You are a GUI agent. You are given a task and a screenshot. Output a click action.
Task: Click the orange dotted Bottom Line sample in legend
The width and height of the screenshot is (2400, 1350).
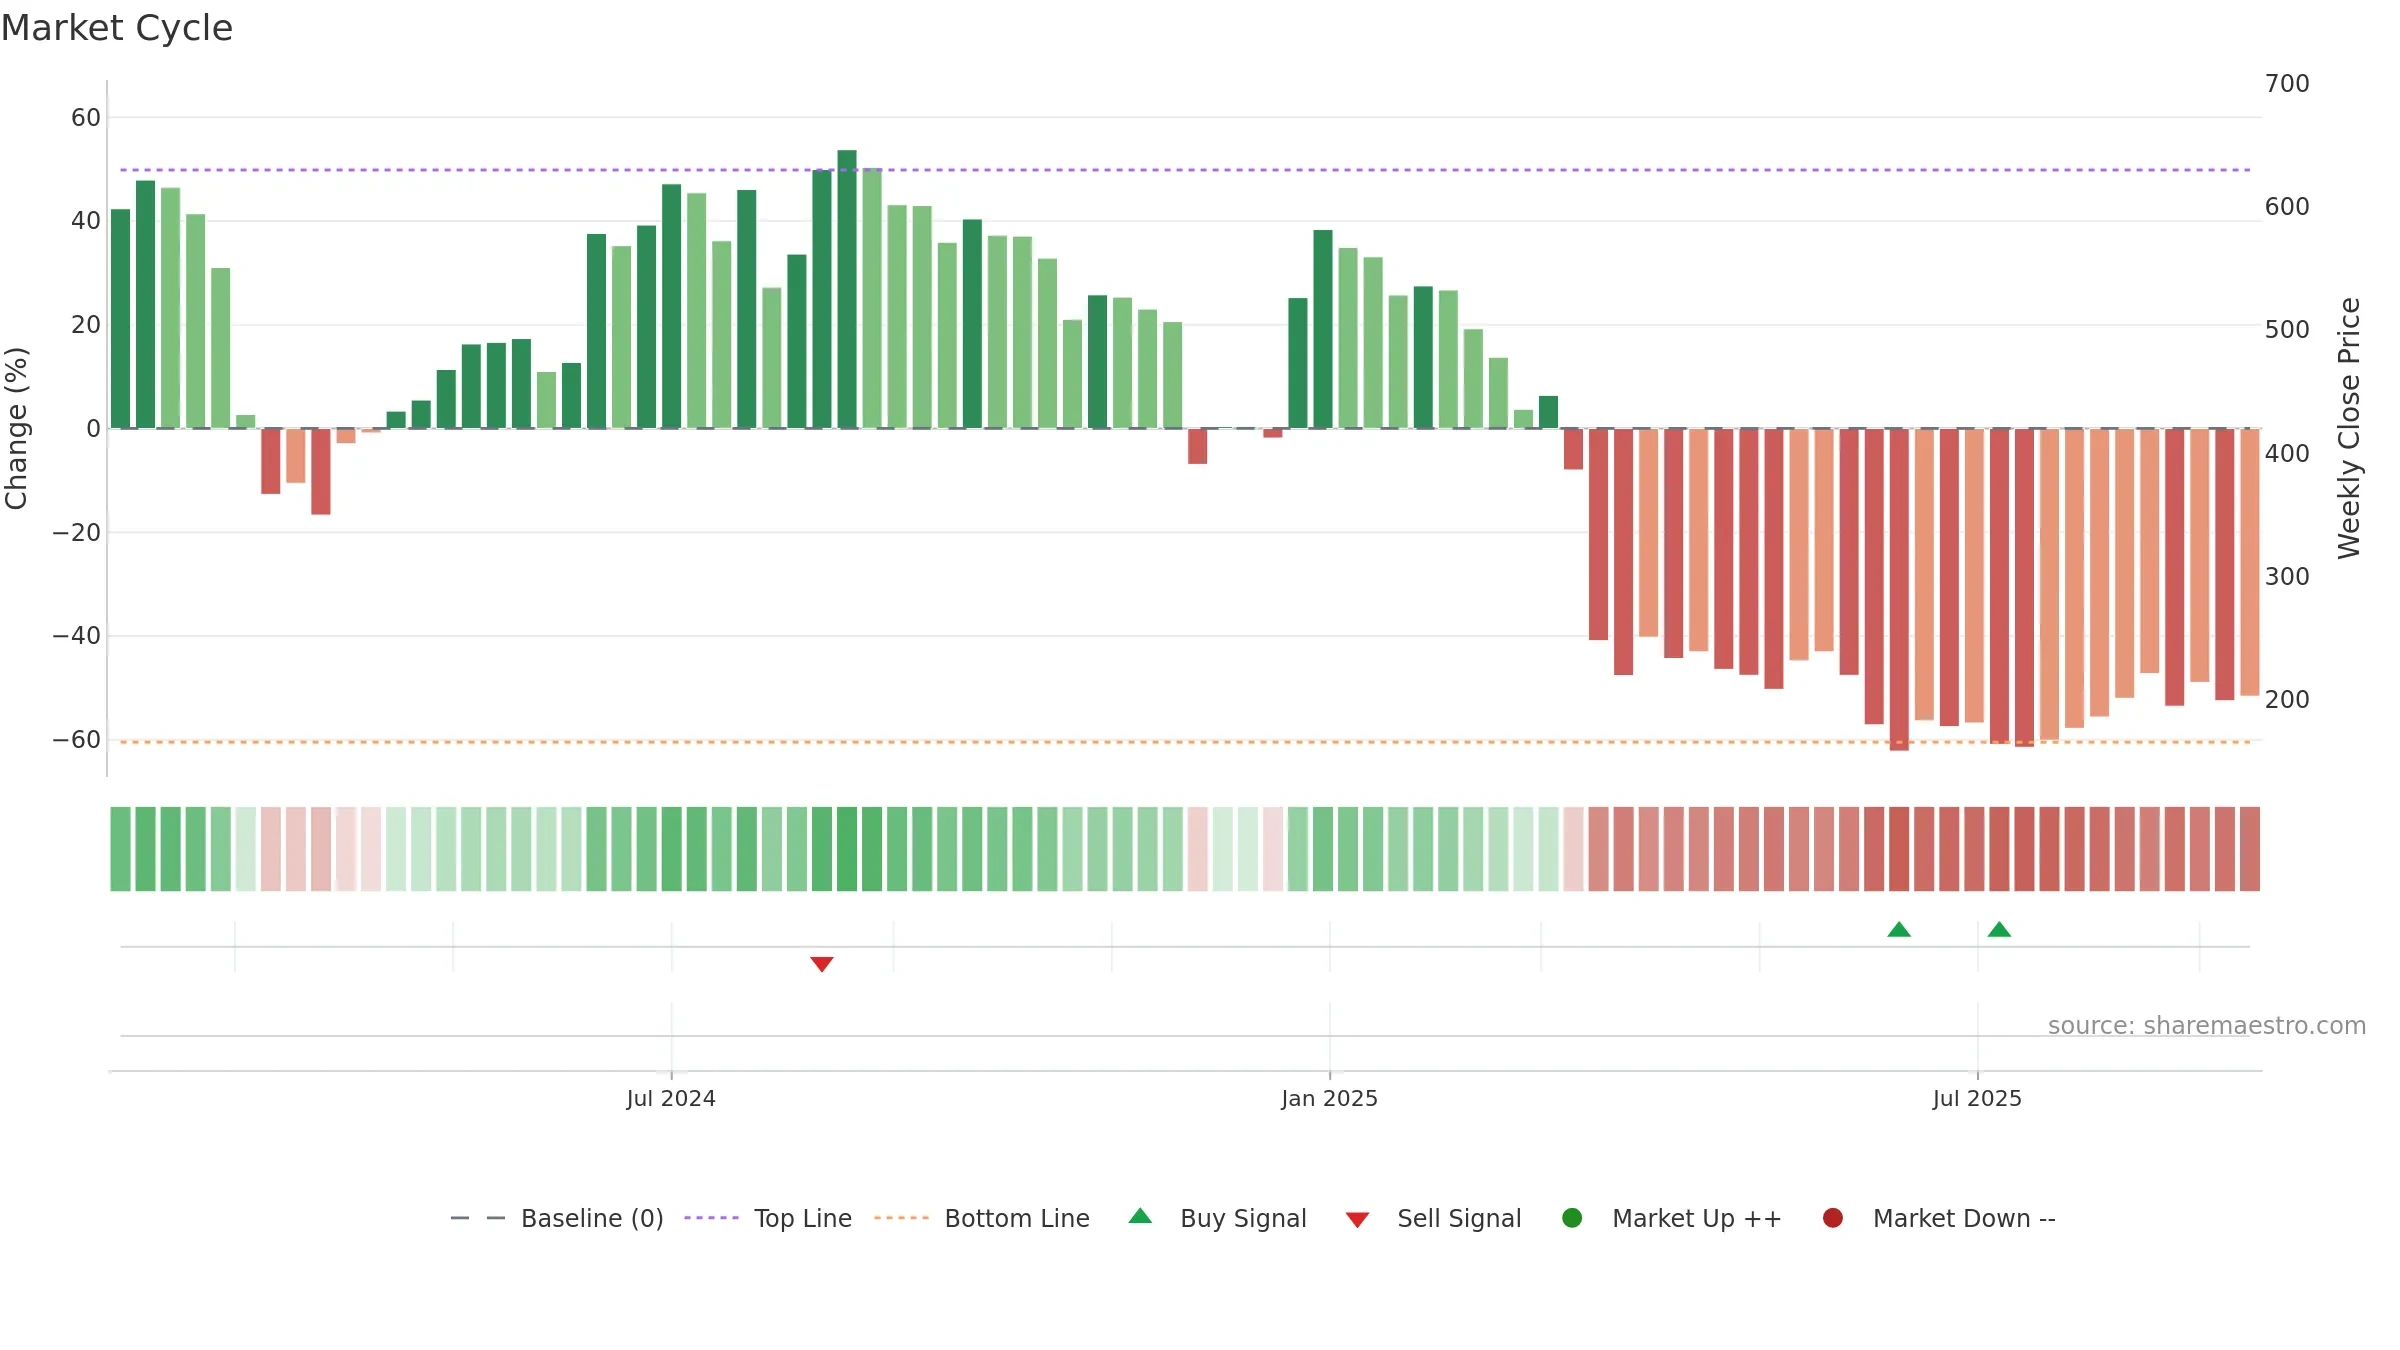[901, 1218]
